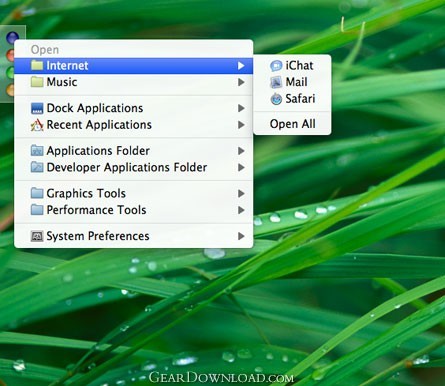Choose the Dock Applications entry

coord(134,108)
